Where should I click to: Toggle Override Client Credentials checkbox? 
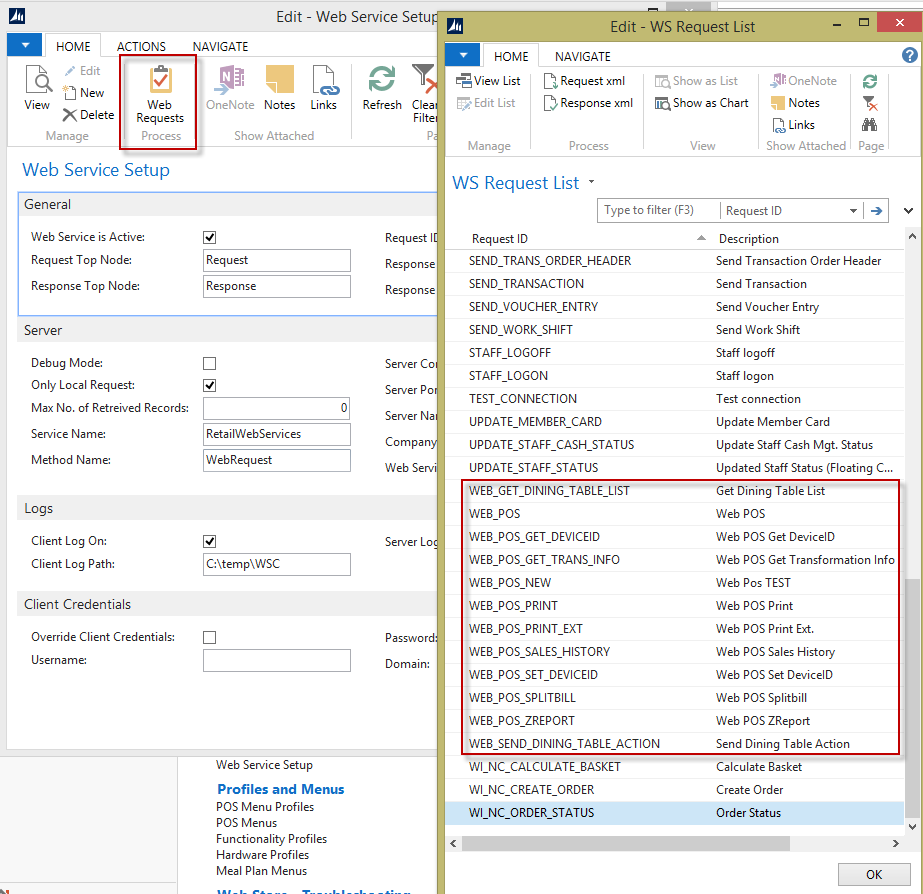click(x=210, y=638)
